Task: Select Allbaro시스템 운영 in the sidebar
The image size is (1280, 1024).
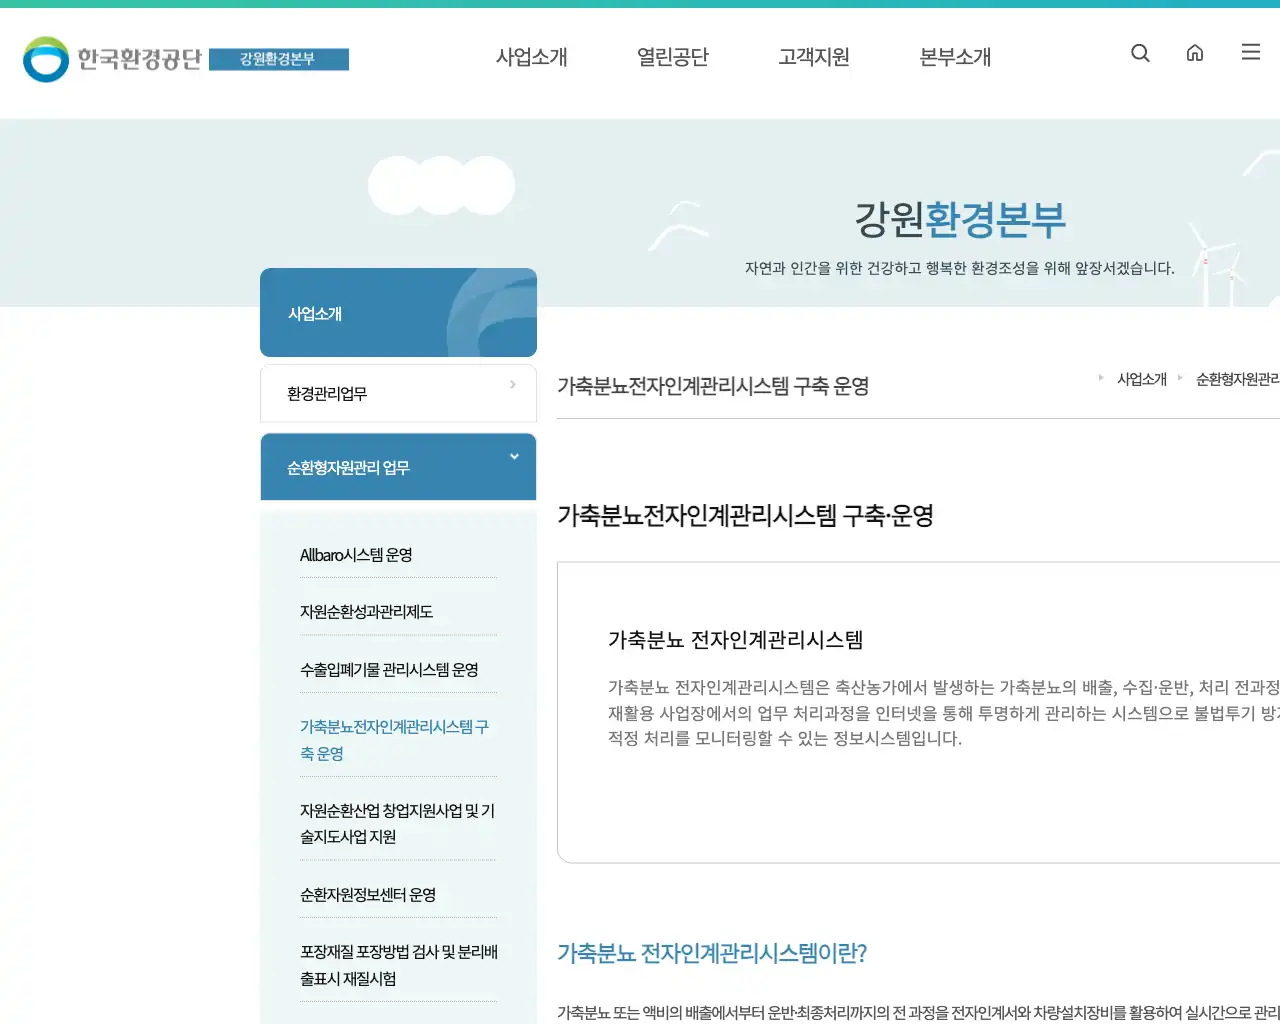Action: pos(358,554)
